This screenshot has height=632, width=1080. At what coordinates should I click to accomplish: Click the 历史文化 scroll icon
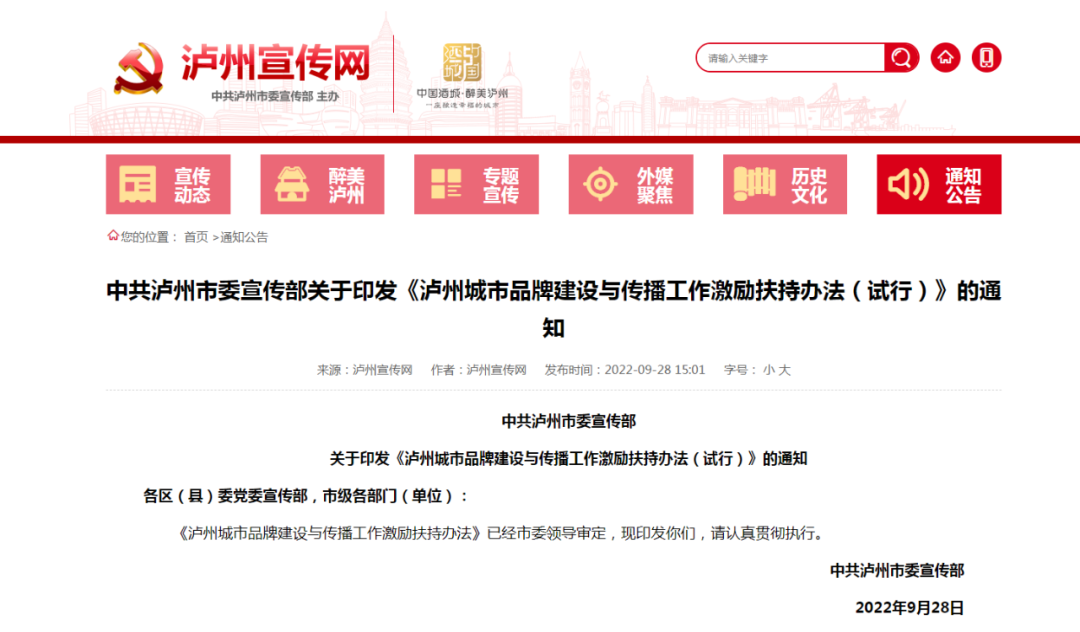coord(755,185)
